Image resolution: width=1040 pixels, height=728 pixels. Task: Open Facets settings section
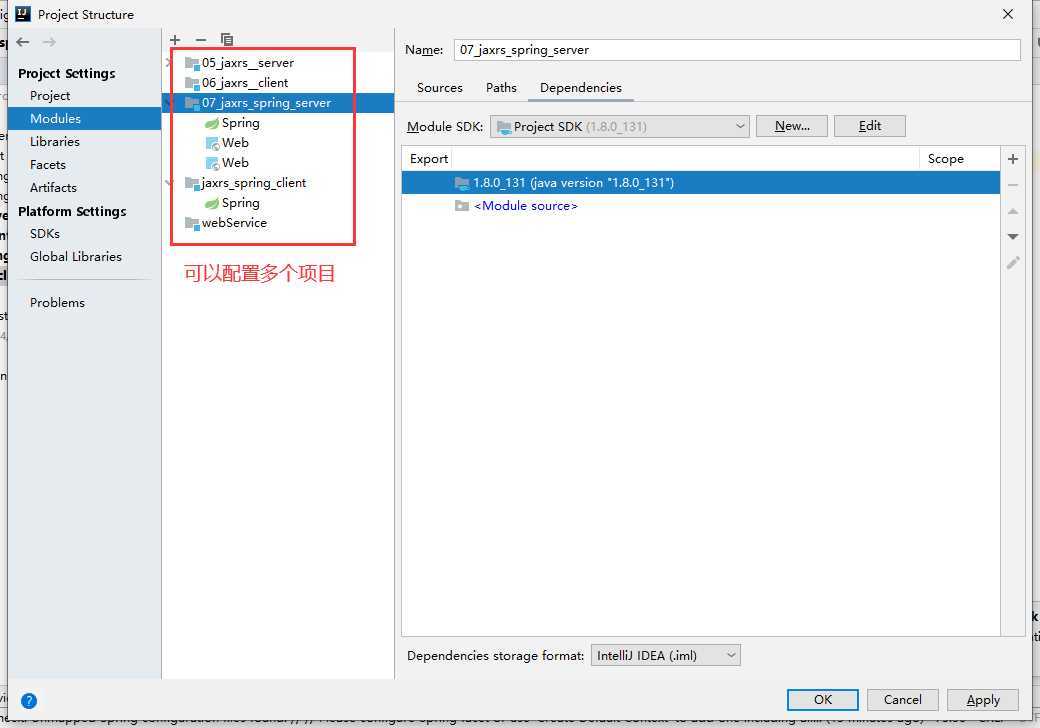point(48,164)
